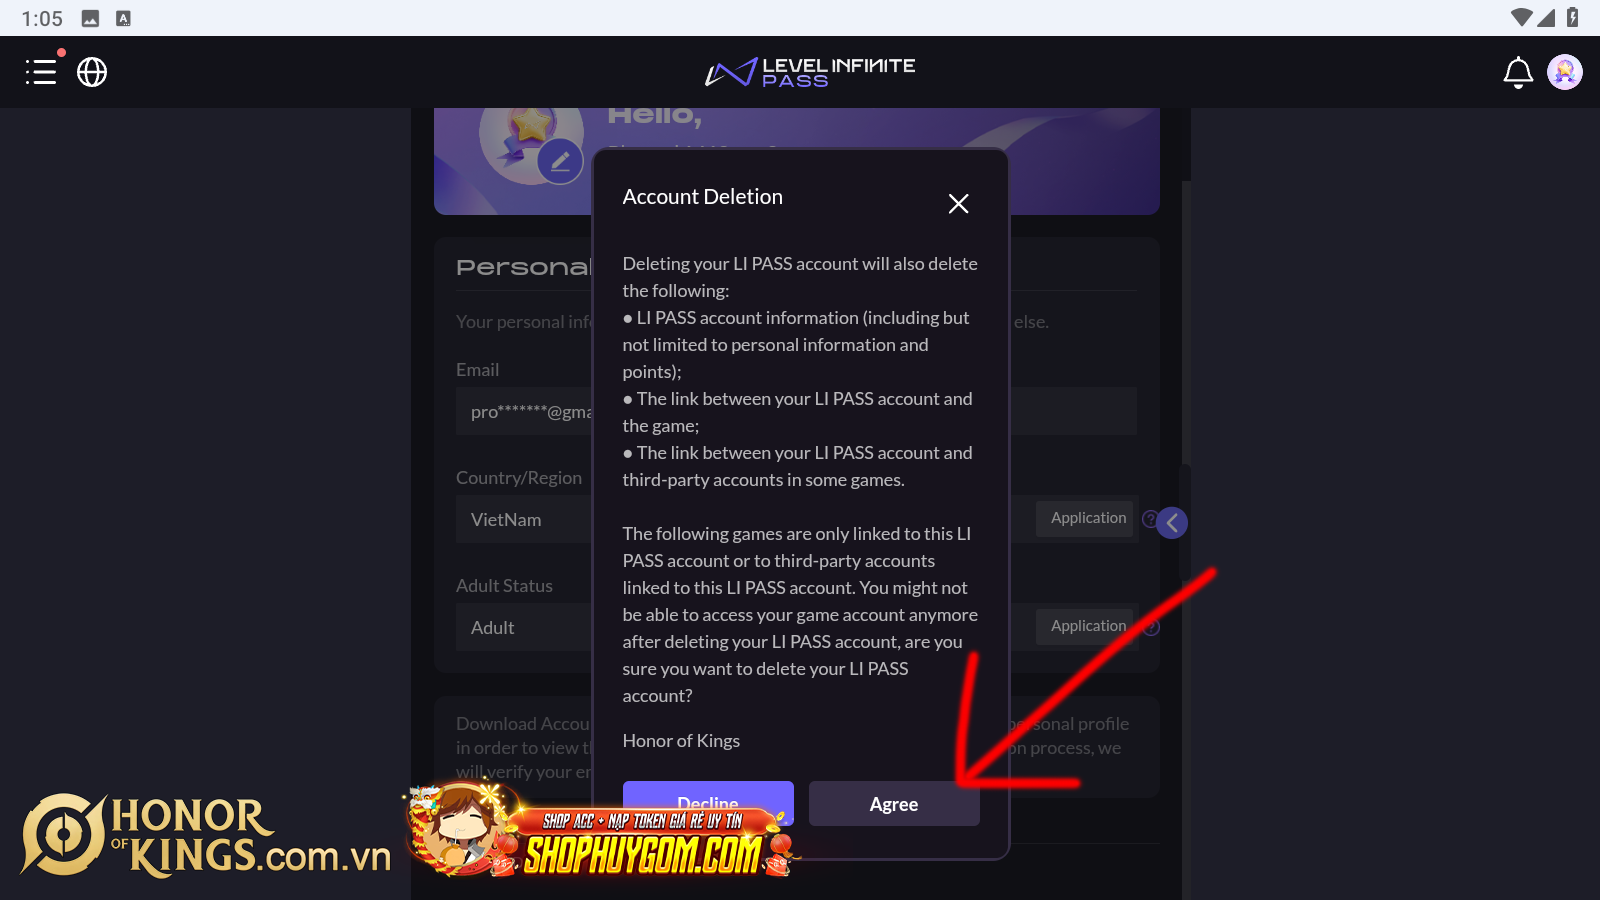Close the Account Deletion dialog
Image resolution: width=1600 pixels, height=900 pixels.
coord(958,204)
